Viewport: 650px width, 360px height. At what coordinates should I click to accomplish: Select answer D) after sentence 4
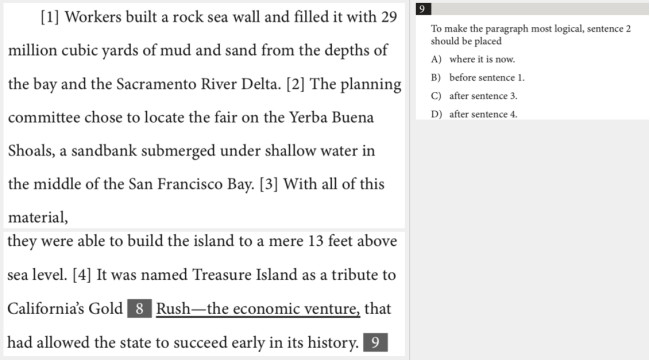474,114
